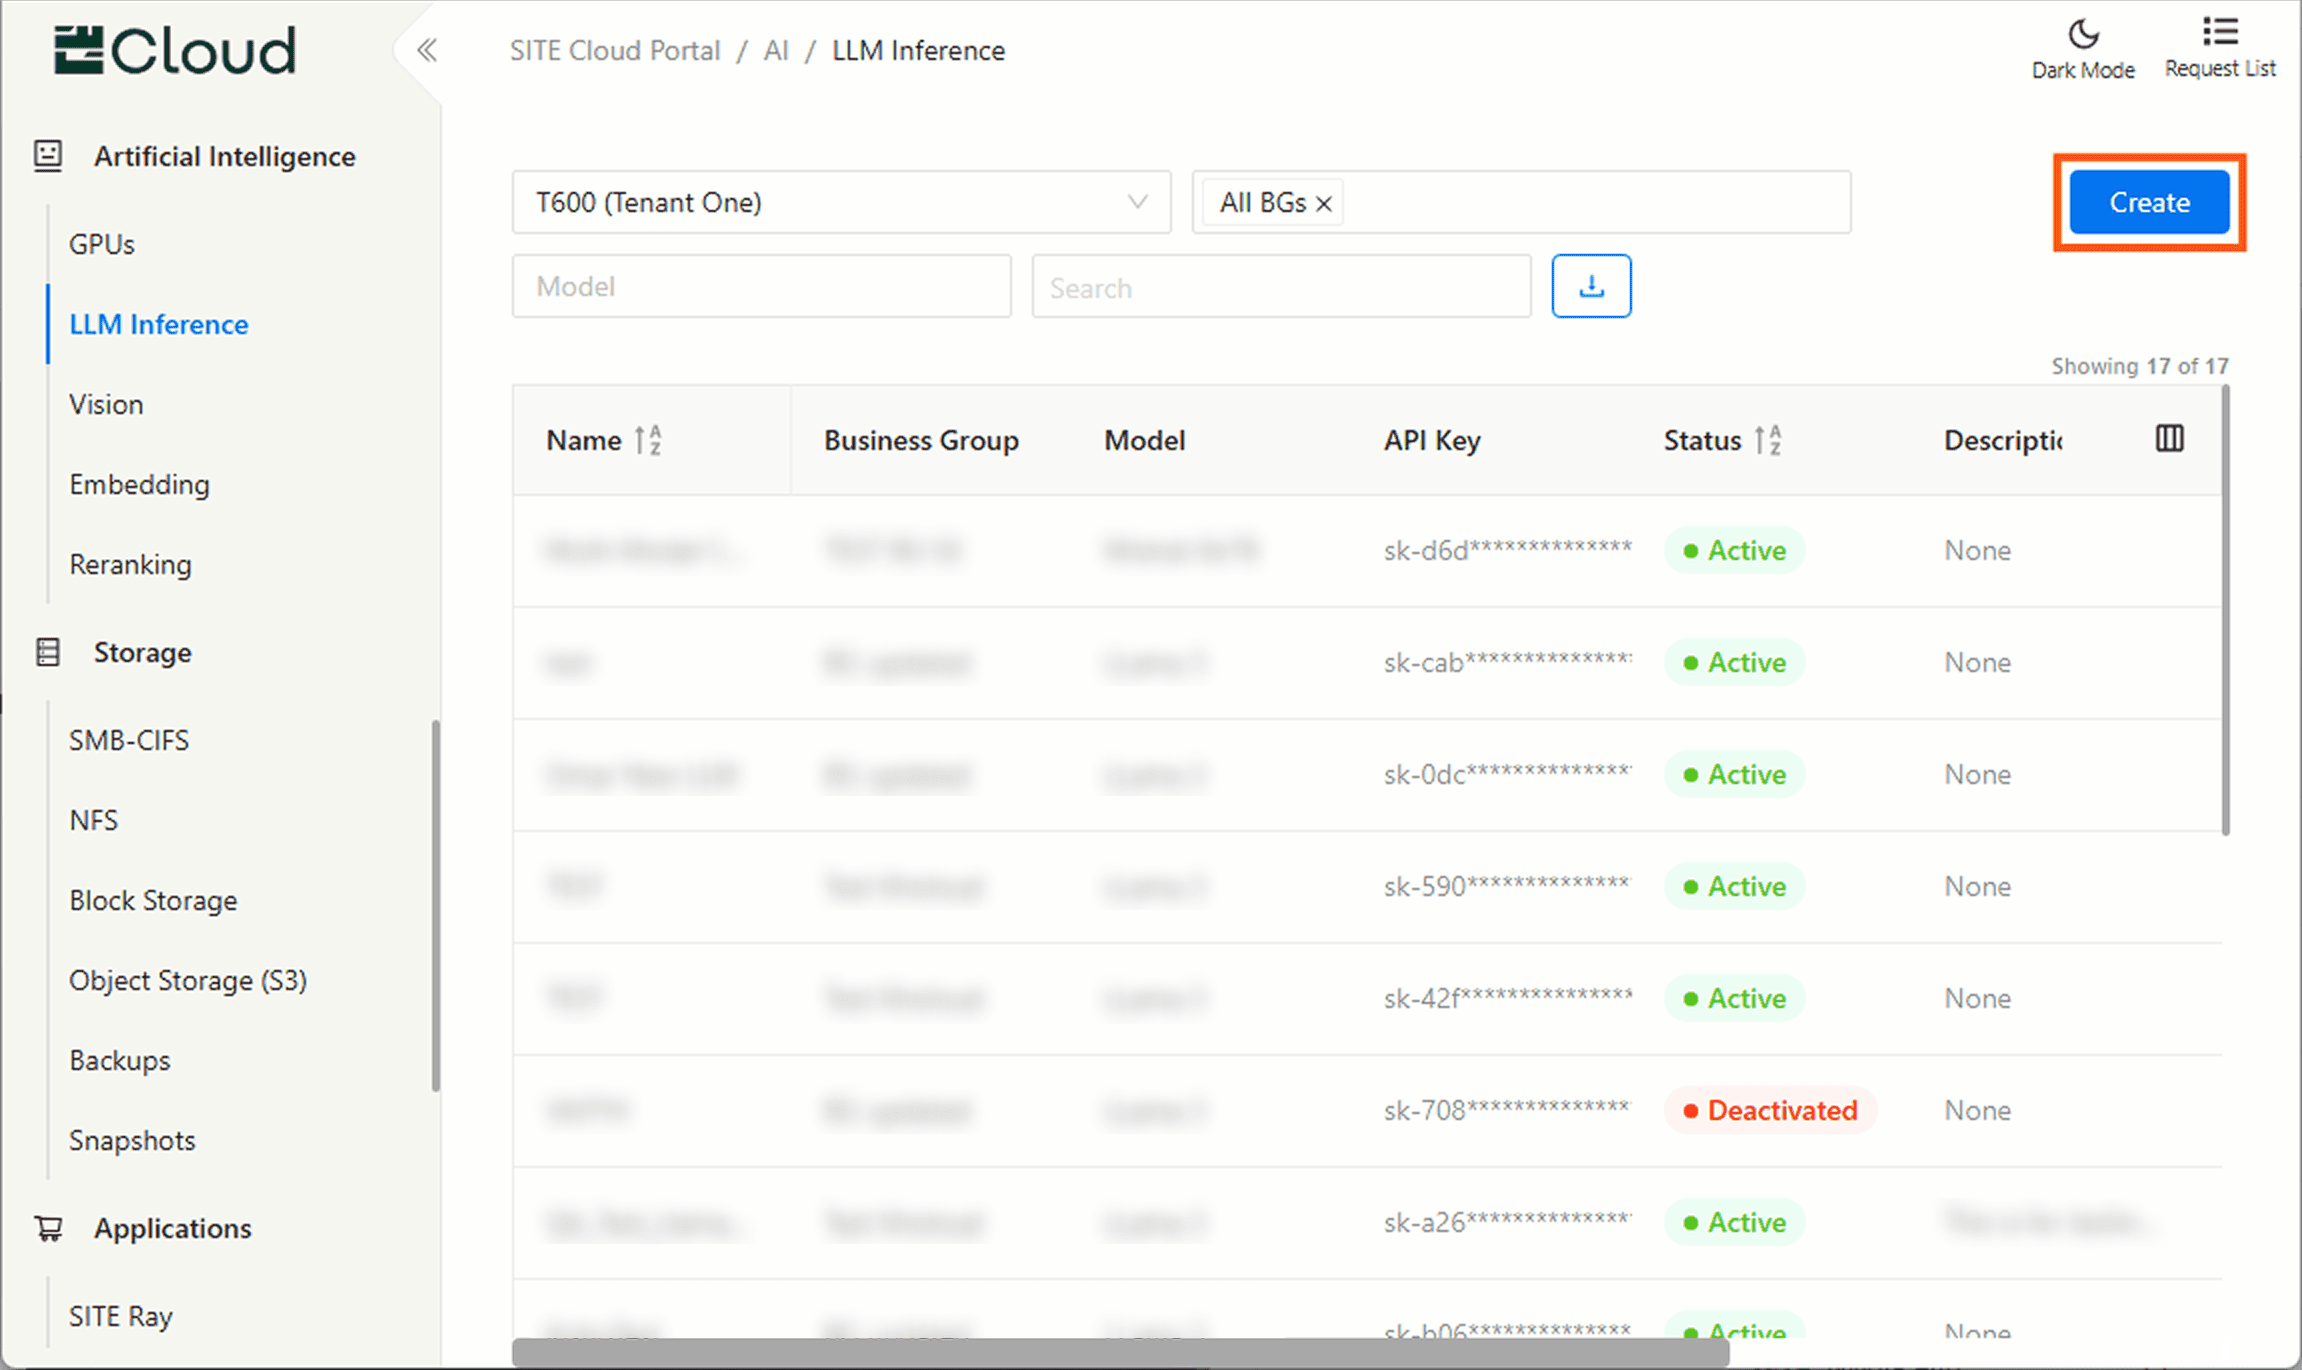Click into the Search input field

click(x=1280, y=288)
